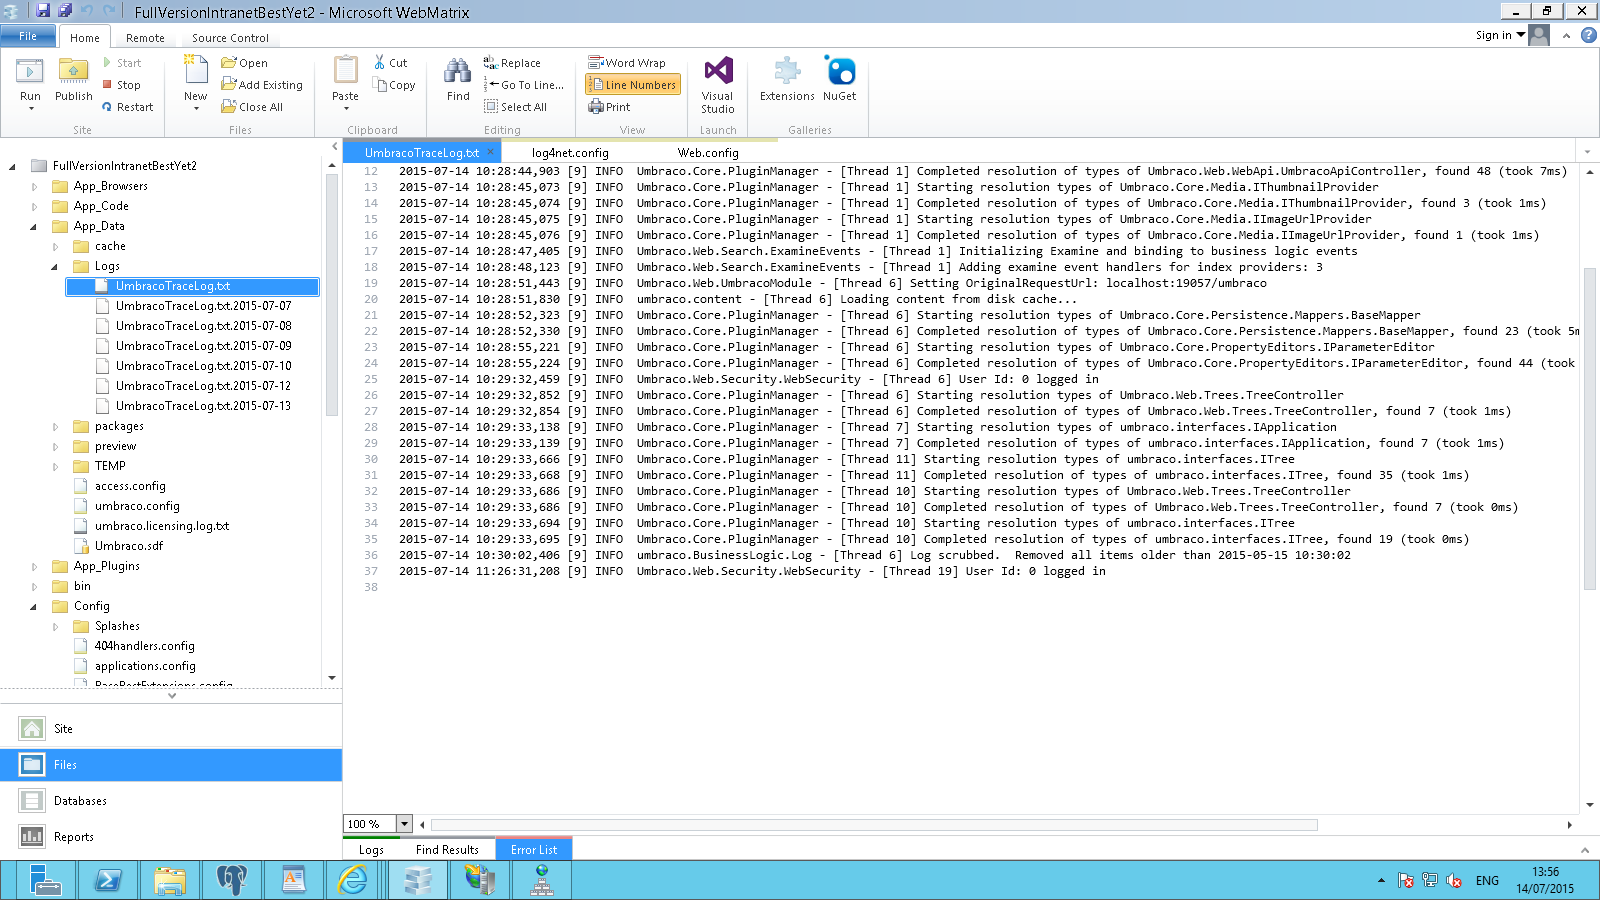Screen dimensions: 1600x900
Task: Open the NuGet gallery
Action: pyautogui.click(x=840, y=78)
